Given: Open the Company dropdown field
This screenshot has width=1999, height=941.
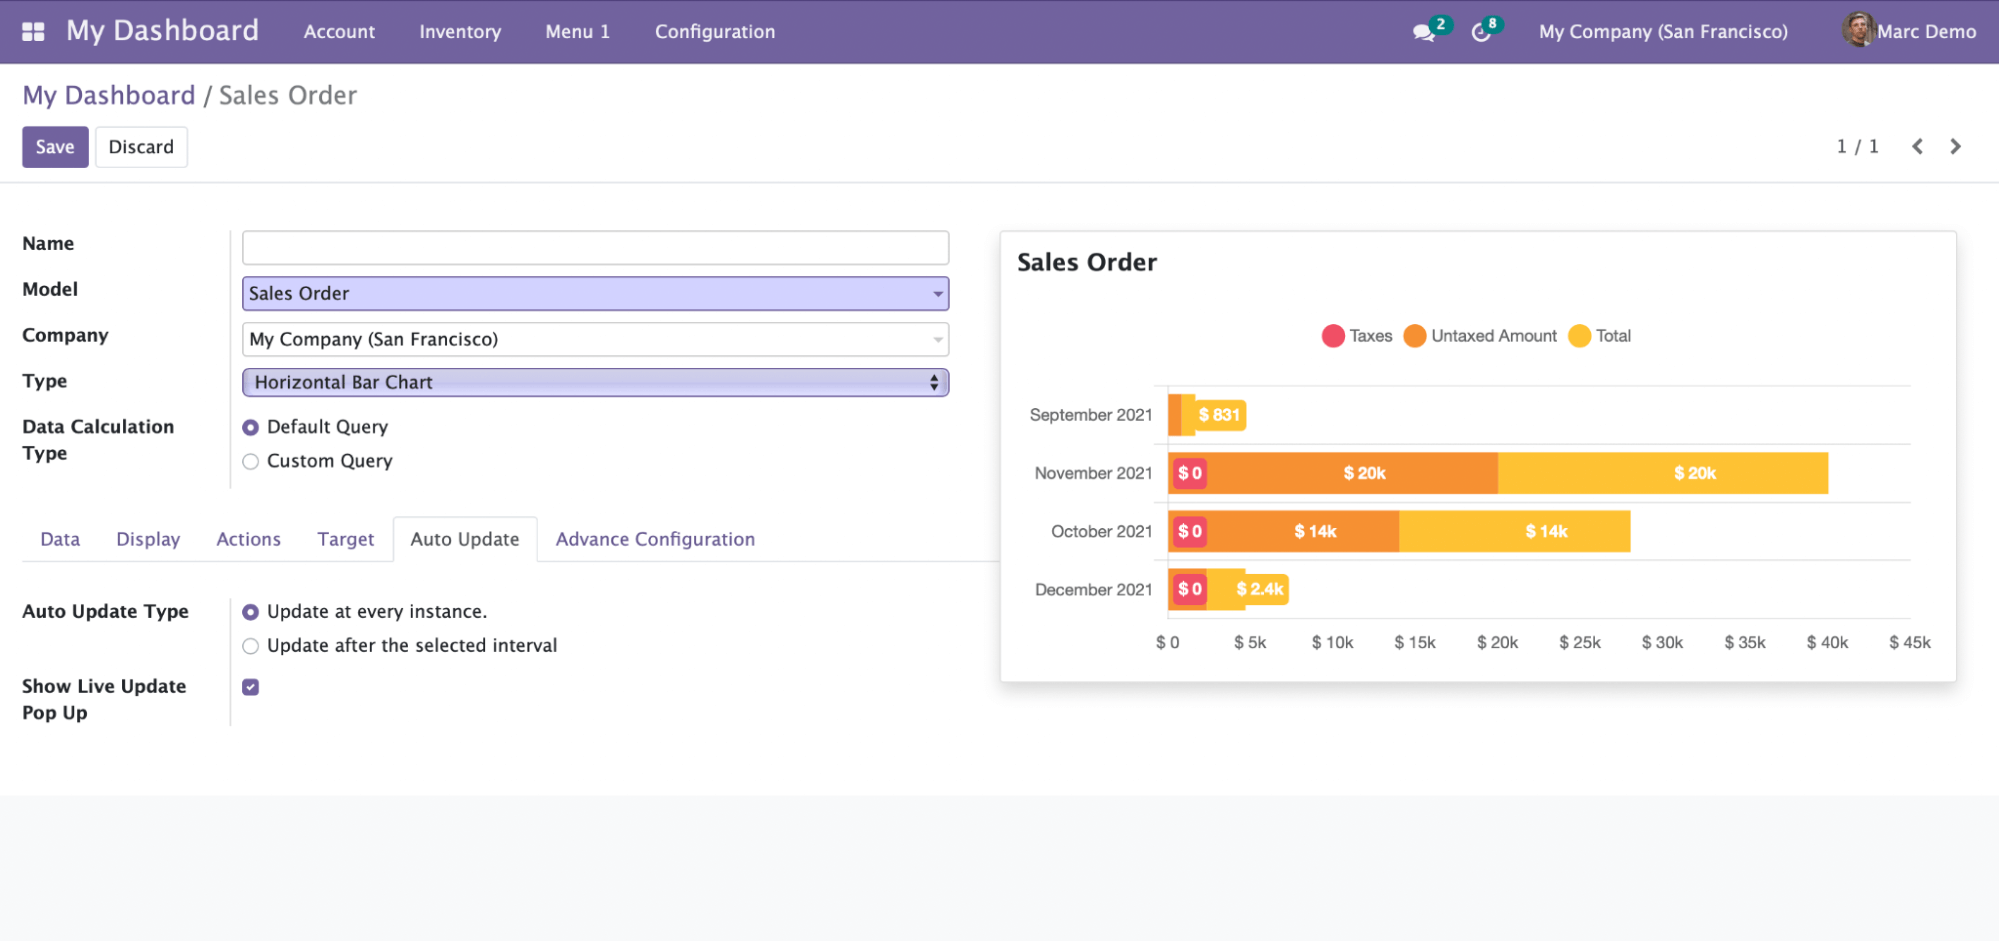Looking at the screenshot, I should 595,339.
